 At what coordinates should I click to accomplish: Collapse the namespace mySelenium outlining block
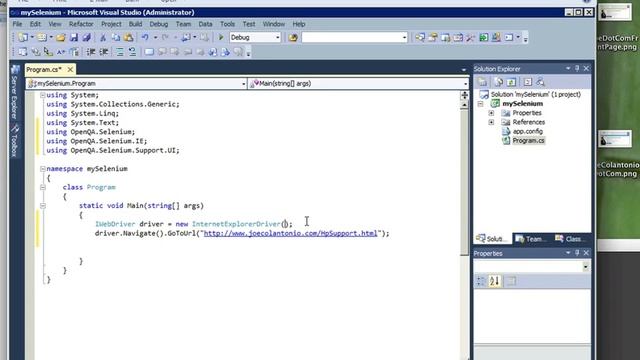(x=42, y=169)
